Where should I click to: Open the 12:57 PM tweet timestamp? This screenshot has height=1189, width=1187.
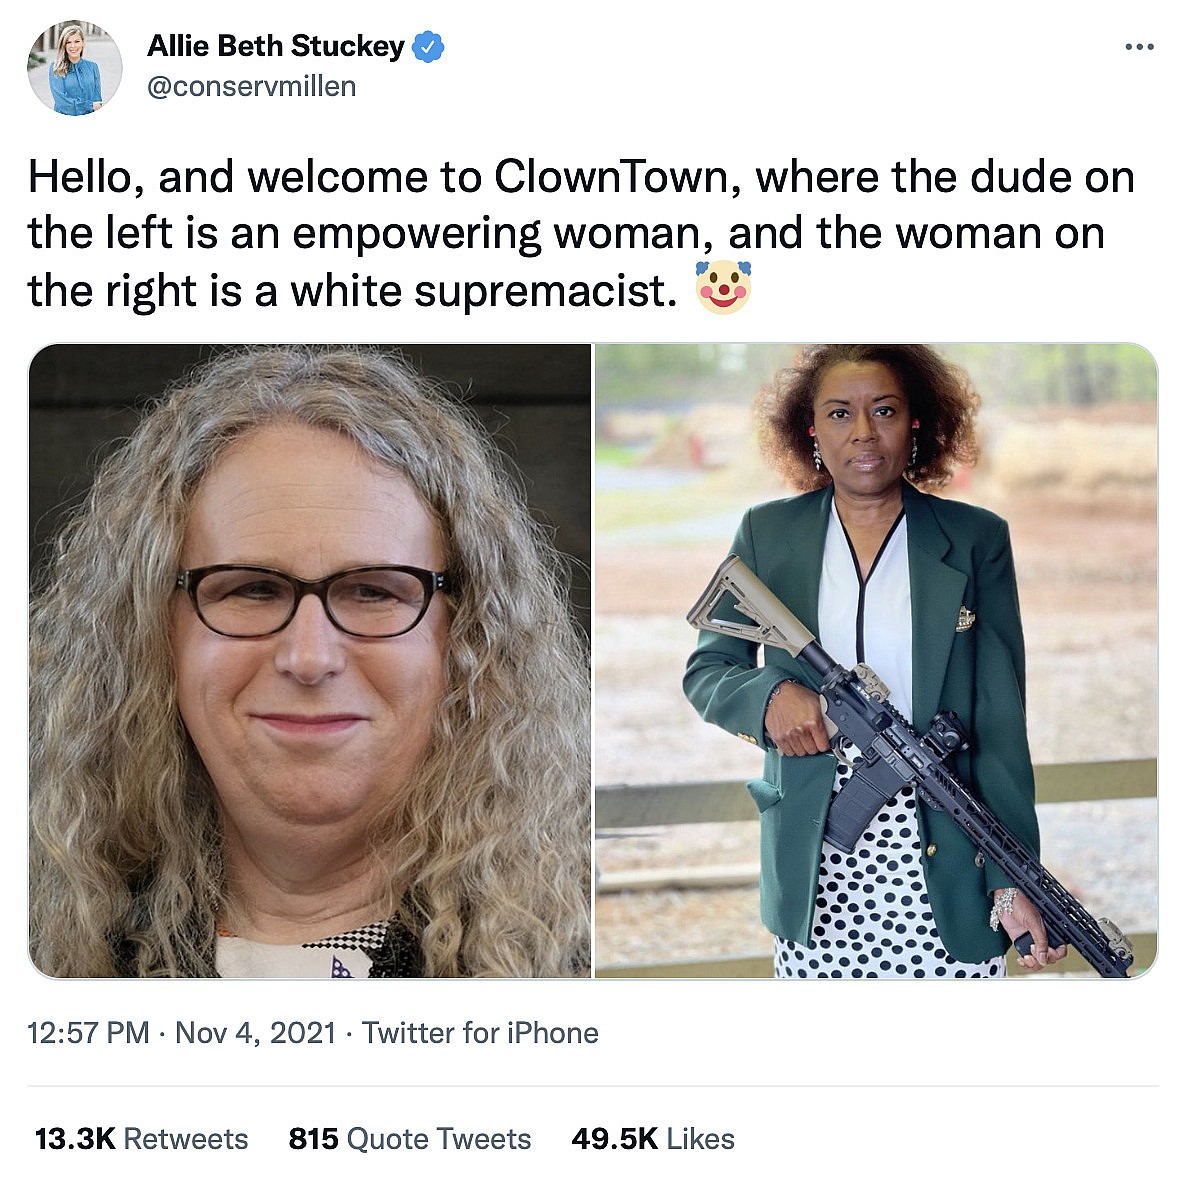click(89, 1033)
